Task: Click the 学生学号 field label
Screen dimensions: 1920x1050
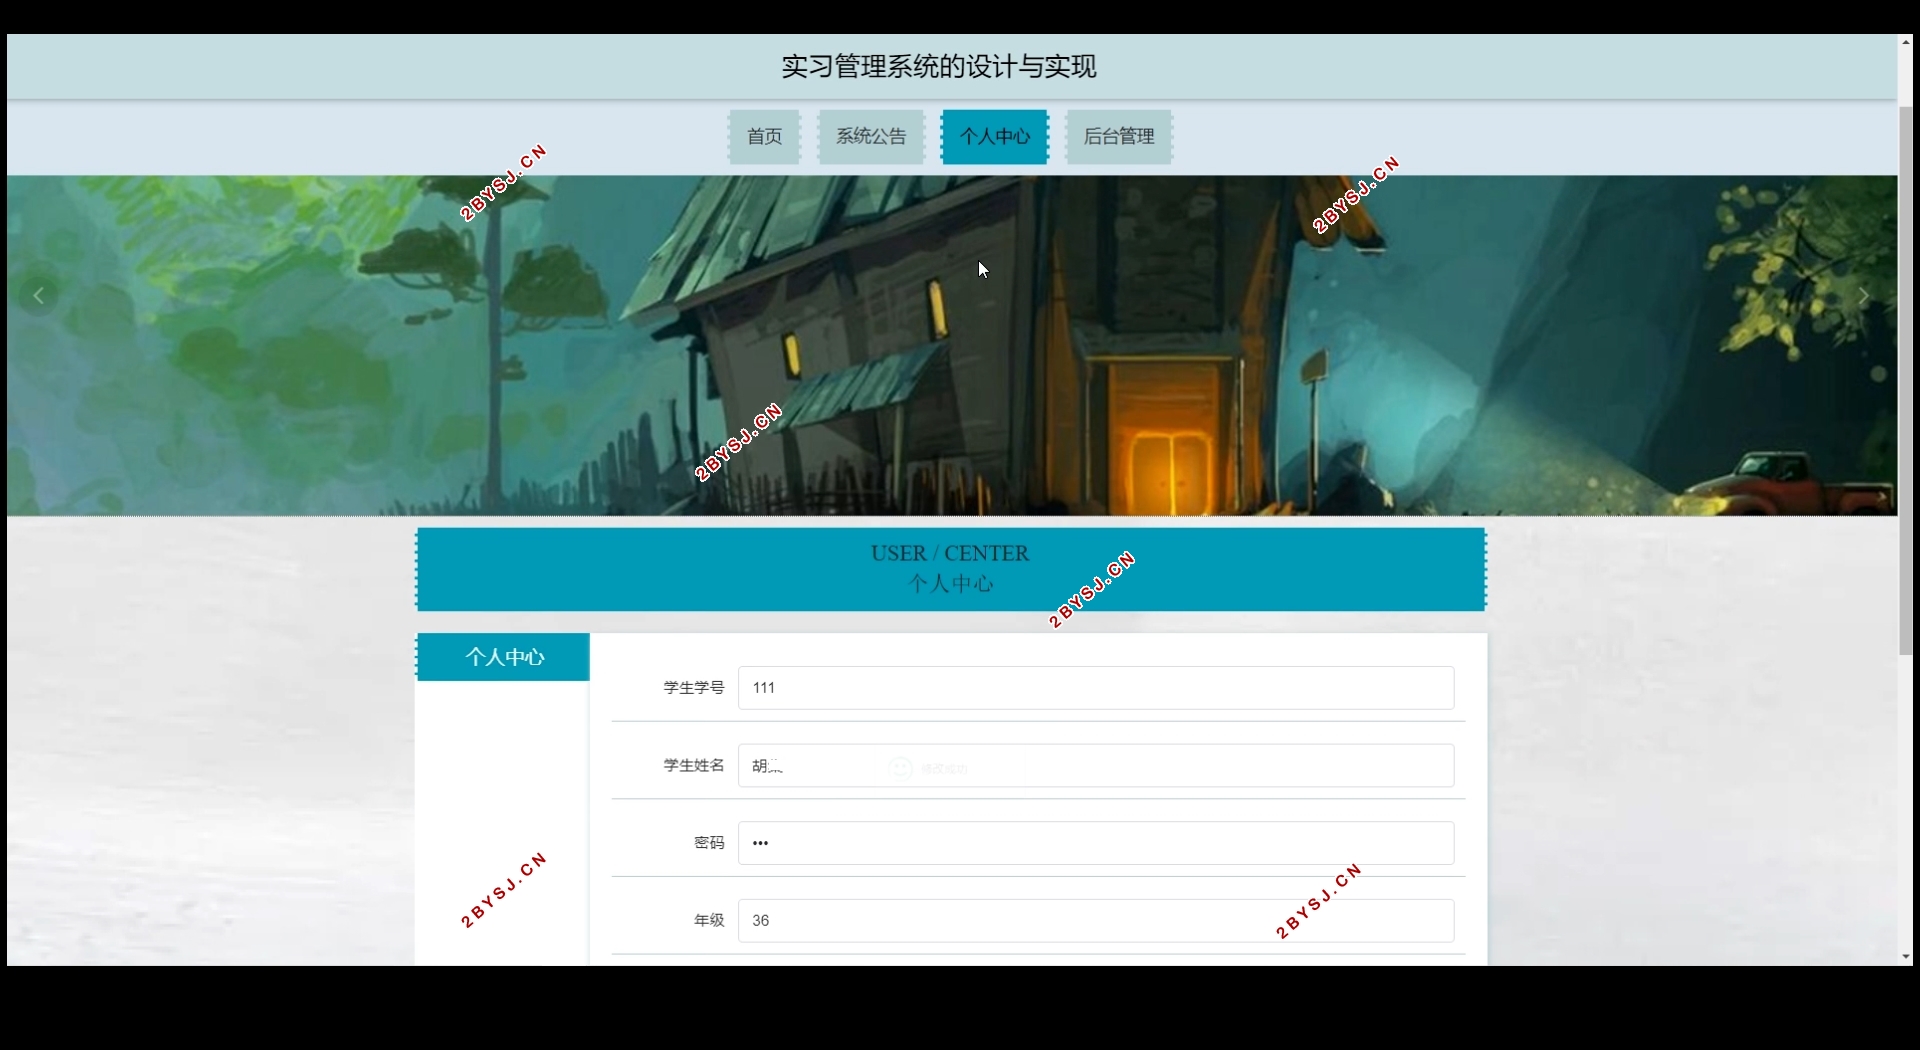Action: click(694, 688)
